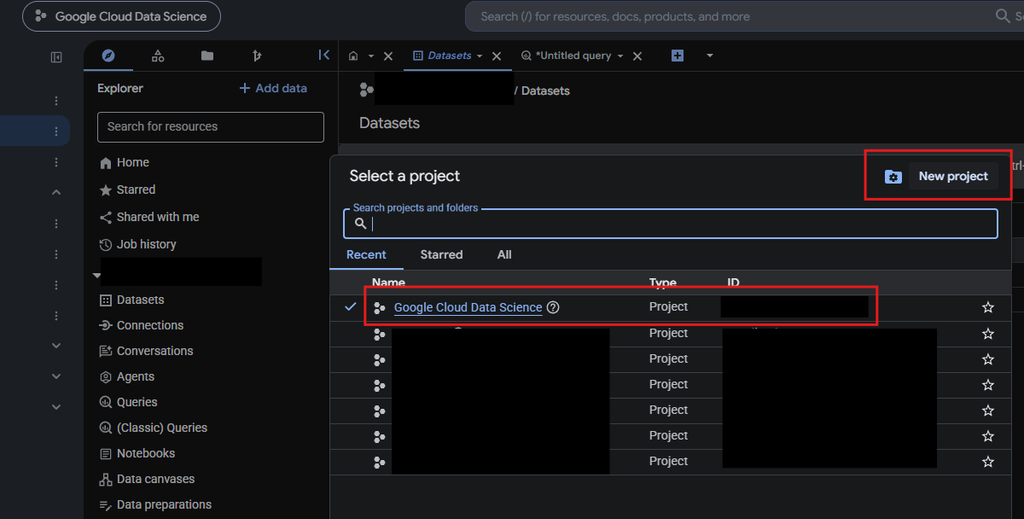Click the project icon in Google Cloud Data Science row
The image size is (1024, 519).
pyautogui.click(x=379, y=307)
